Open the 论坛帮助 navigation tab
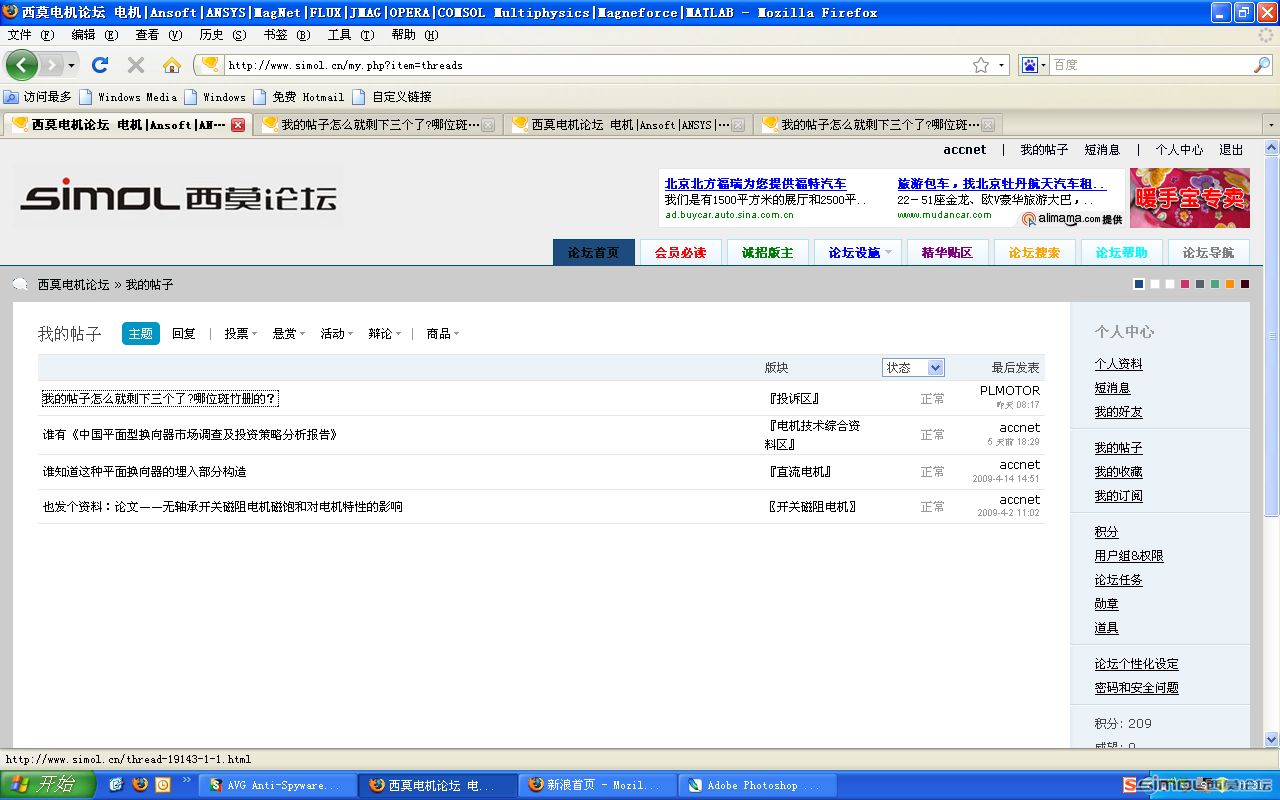Viewport: 1280px width, 800px height. pyautogui.click(x=1121, y=252)
